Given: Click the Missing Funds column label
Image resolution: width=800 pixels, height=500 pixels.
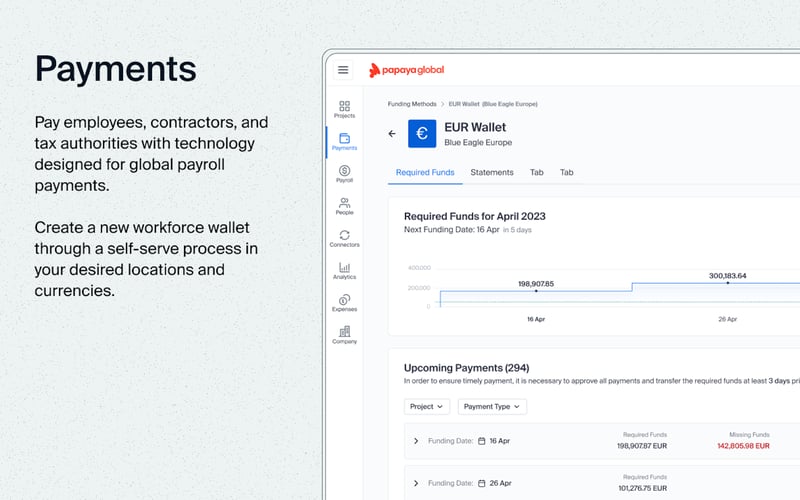Looking at the screenshot, I should click(x=749, y=435).
